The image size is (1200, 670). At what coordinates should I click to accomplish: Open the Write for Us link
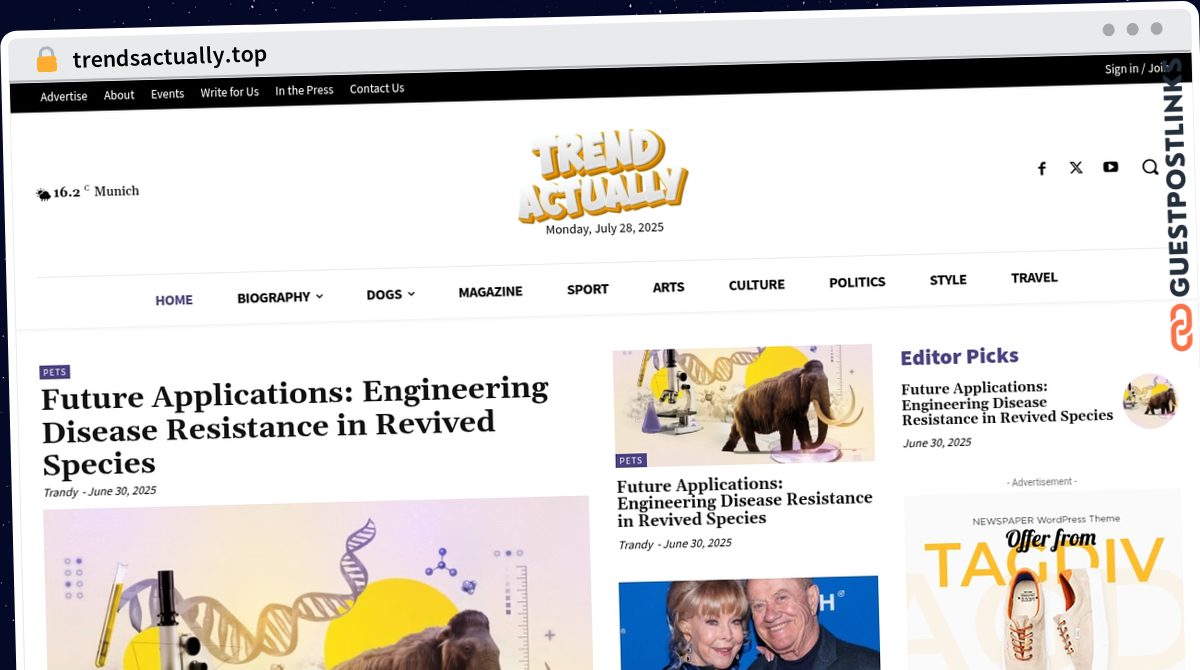229,92
